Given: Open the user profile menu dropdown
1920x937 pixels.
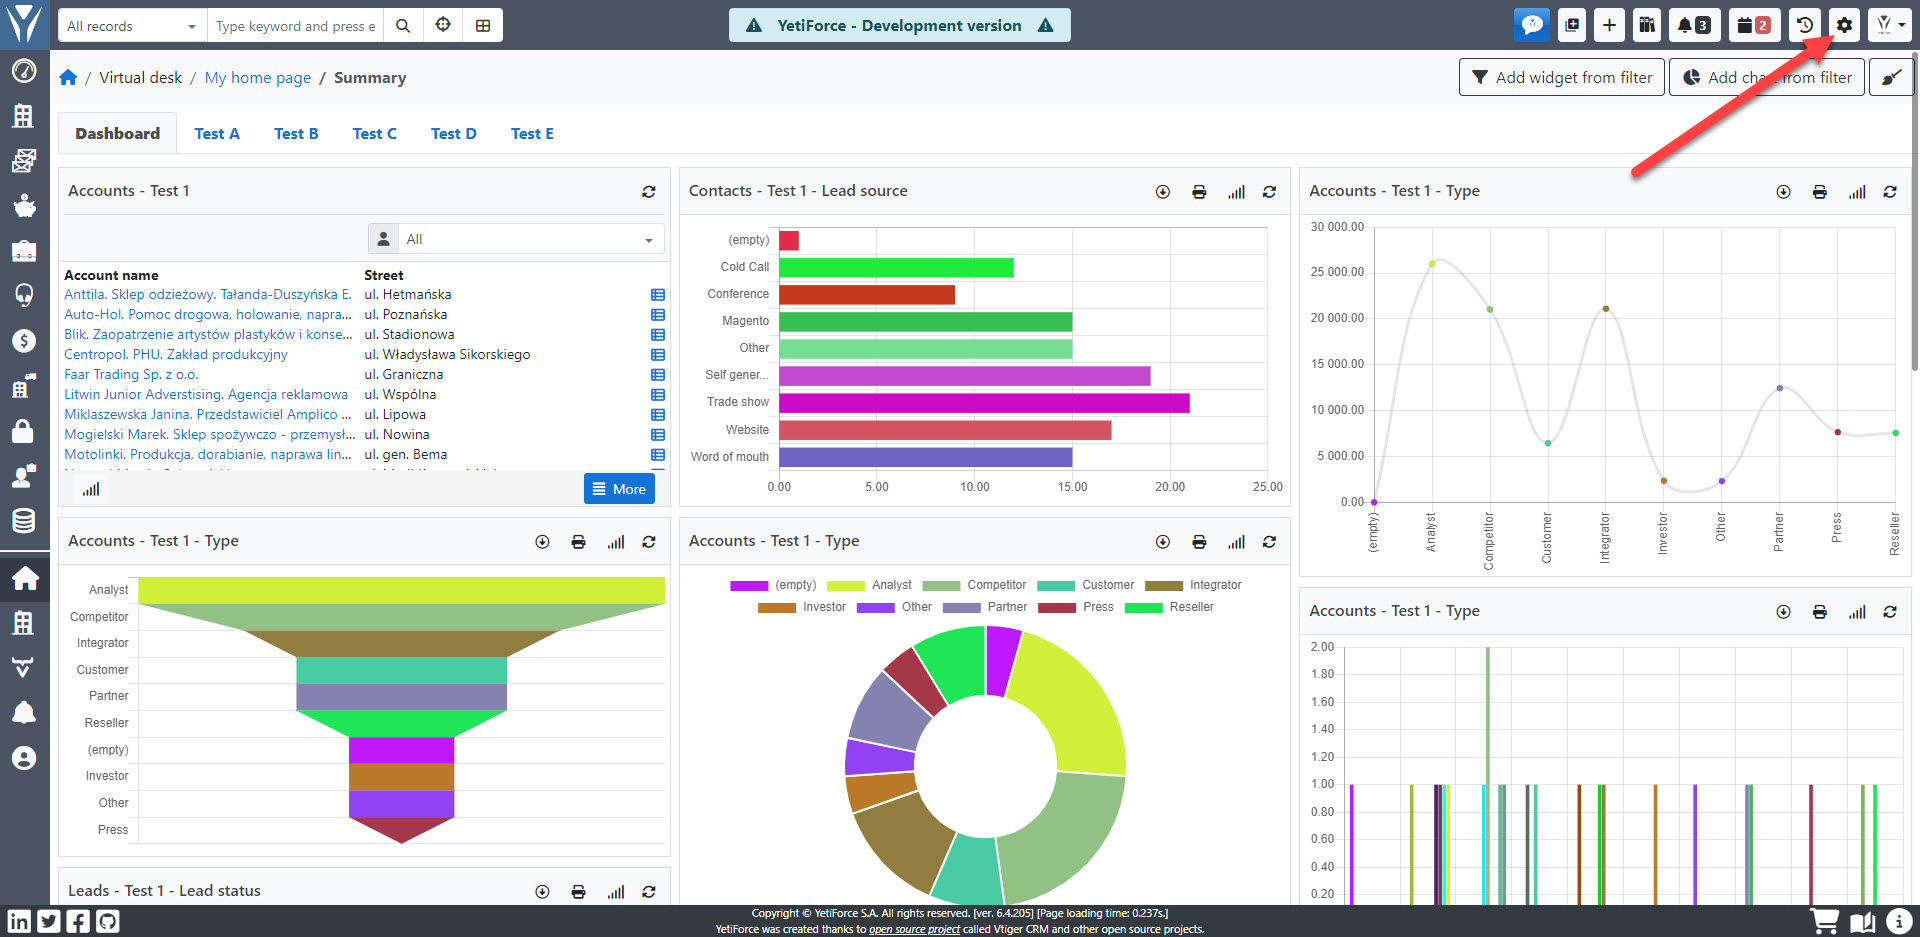Looking at the screenshot, I should click(1890, 25).
